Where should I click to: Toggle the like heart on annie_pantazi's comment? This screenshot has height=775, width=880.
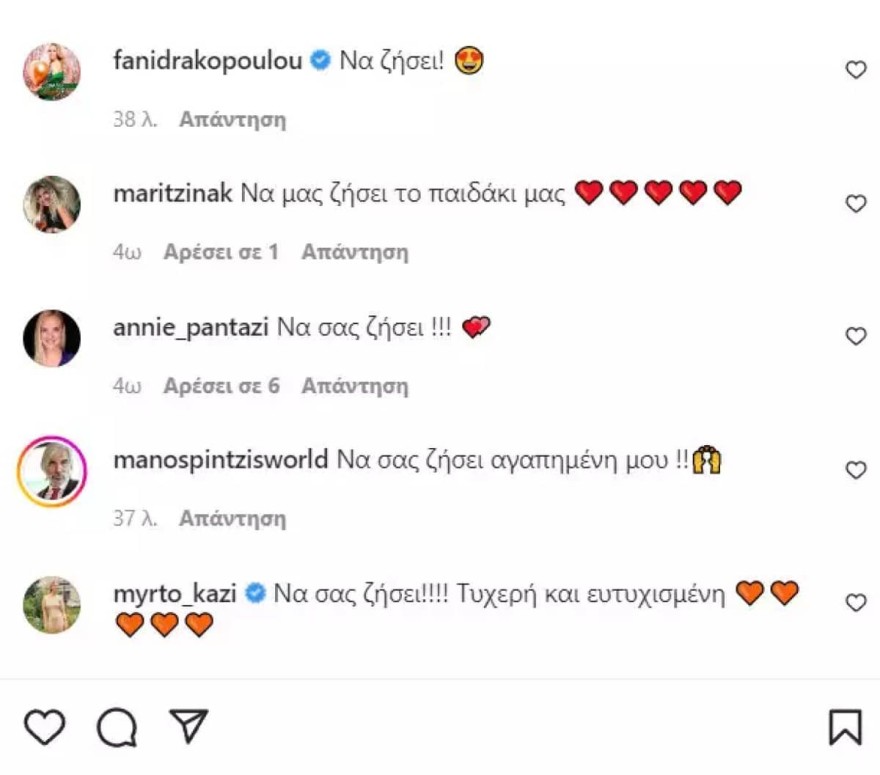click(856, 336)
